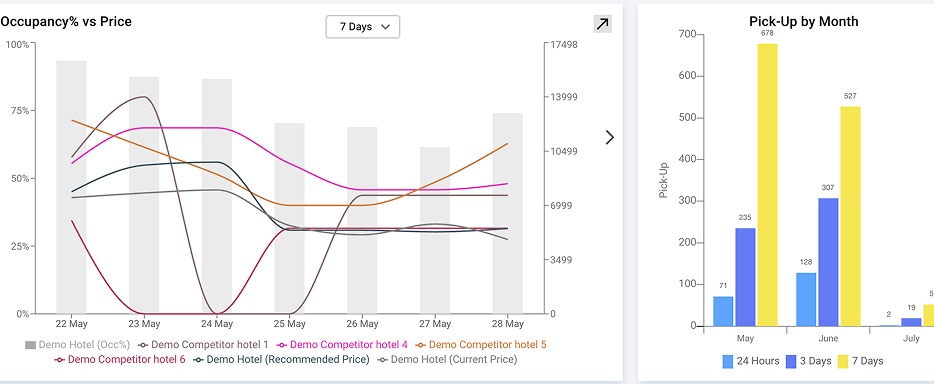Screen dimensions: 934x384
Task: Hide the Demo Competitor hotel 4 series
Action: tap(343, 345)
